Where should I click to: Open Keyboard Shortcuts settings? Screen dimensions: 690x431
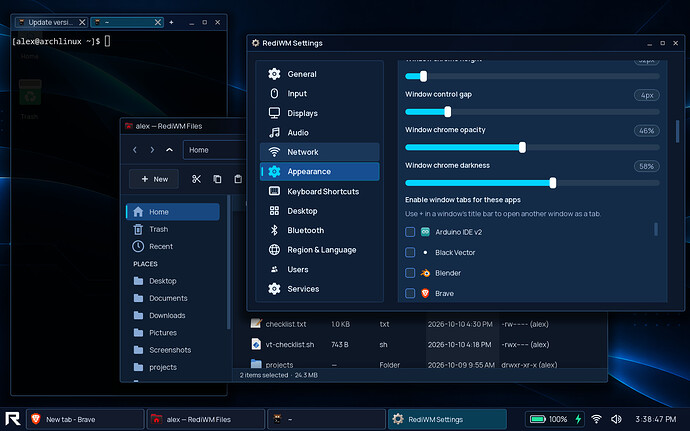pyautogui.click(x=319, y=191)
